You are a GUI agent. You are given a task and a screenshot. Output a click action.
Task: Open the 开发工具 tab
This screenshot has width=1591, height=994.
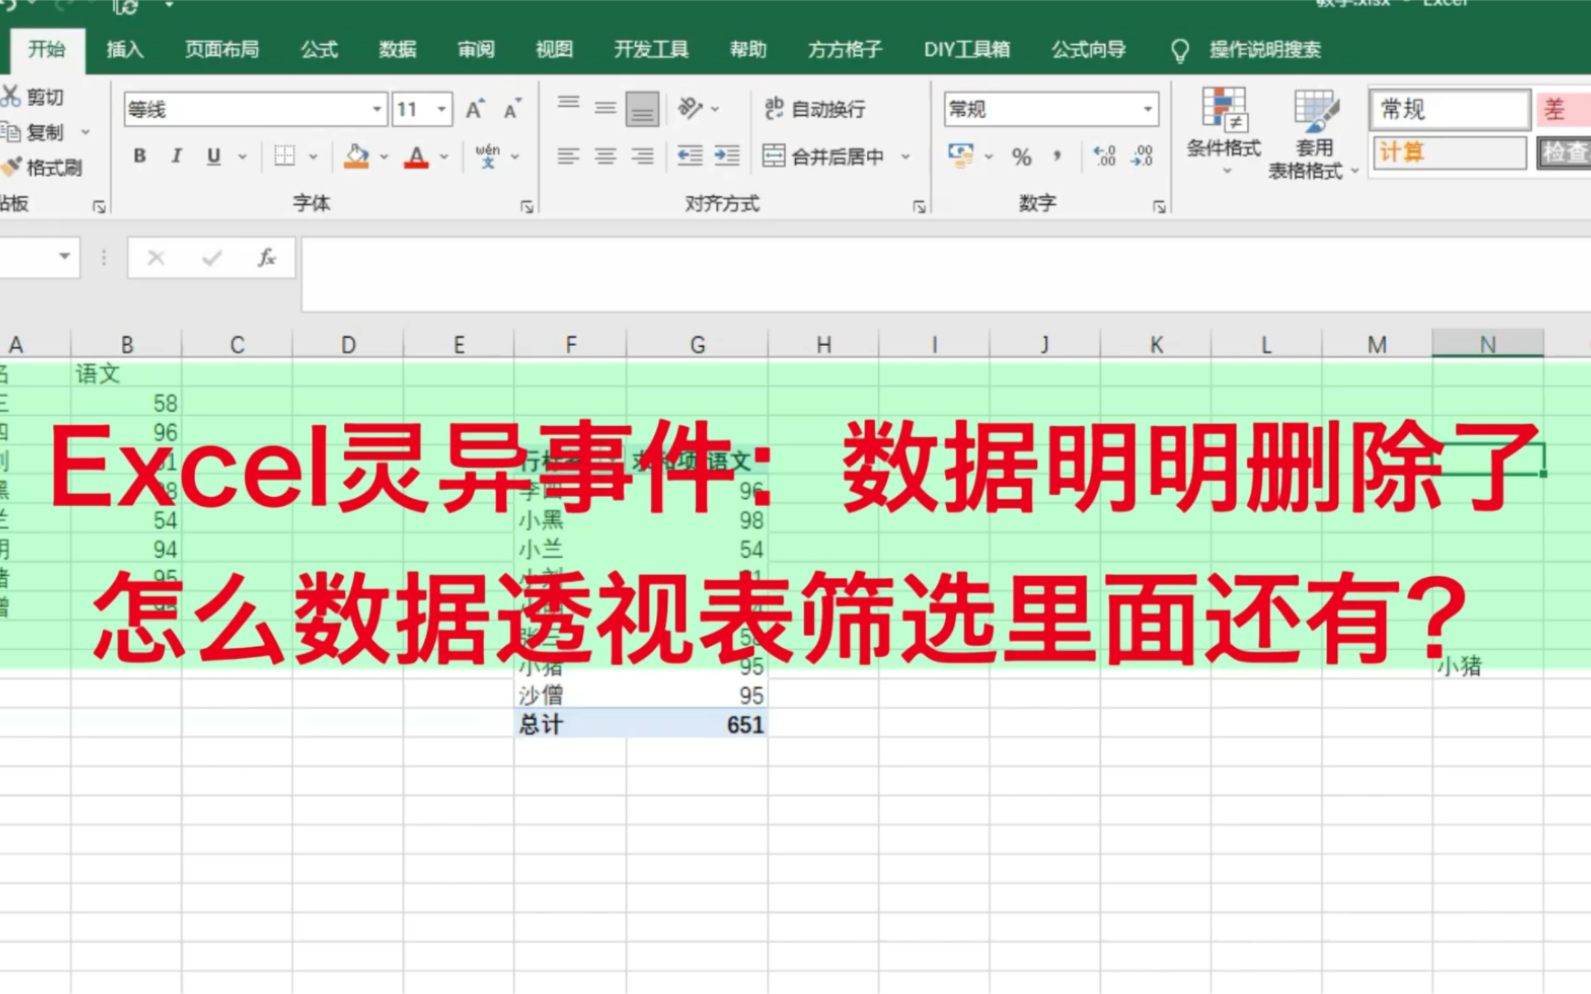(x=651, y=49)
